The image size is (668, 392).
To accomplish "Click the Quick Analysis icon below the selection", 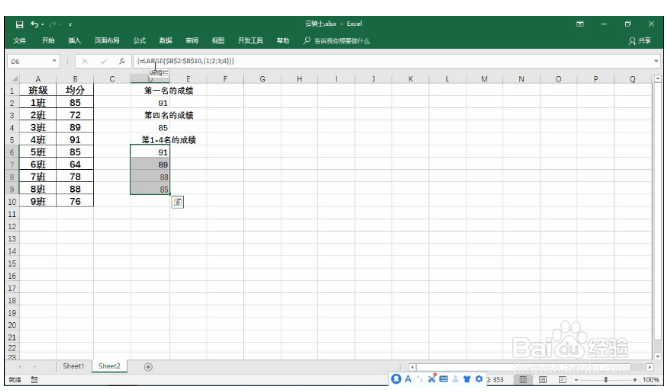I will pos(177,202).
